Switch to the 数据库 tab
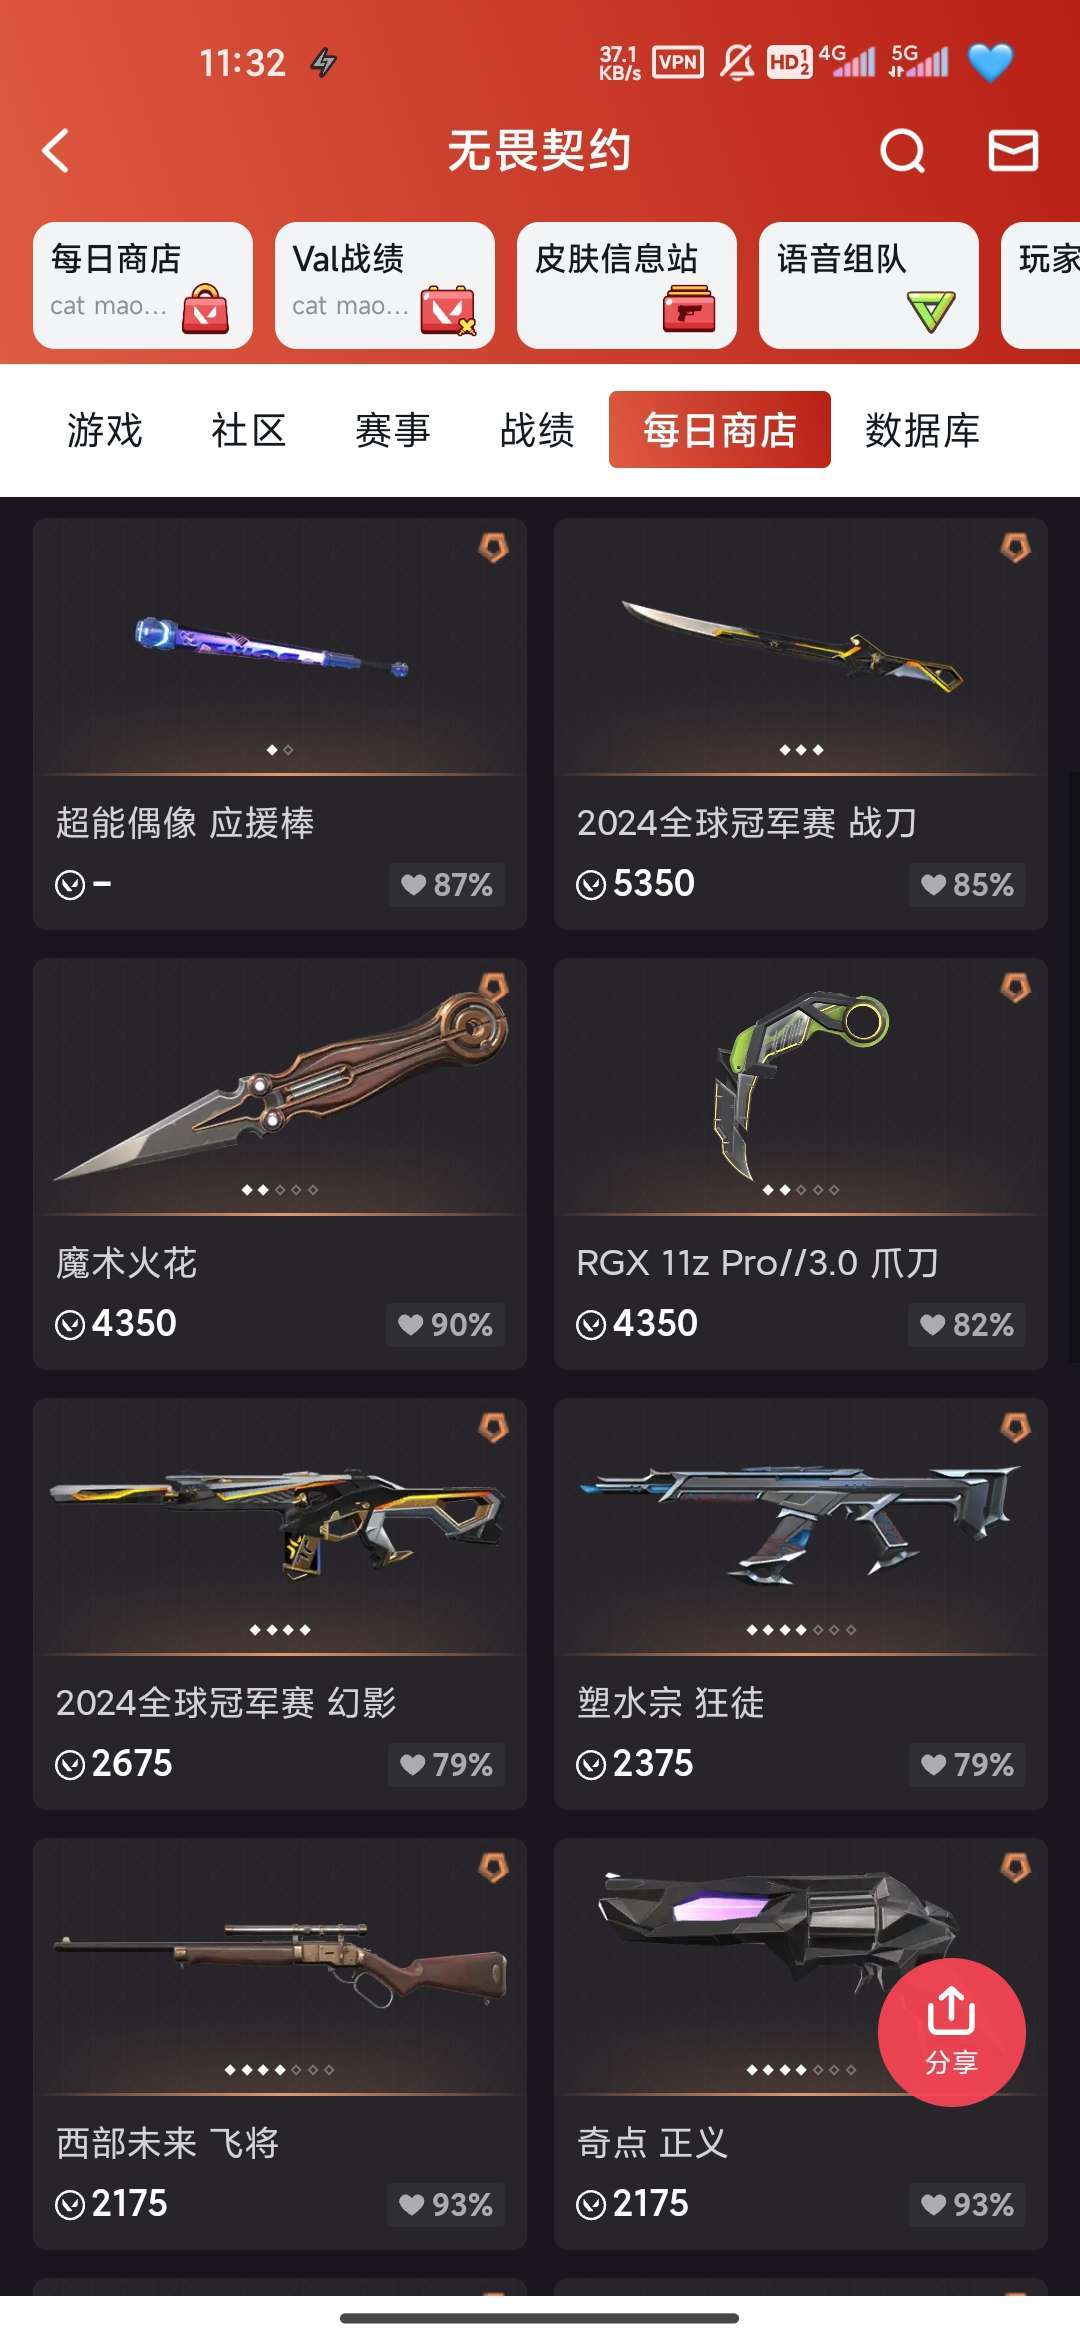Screen dimensions: 1080x2340 922,430
